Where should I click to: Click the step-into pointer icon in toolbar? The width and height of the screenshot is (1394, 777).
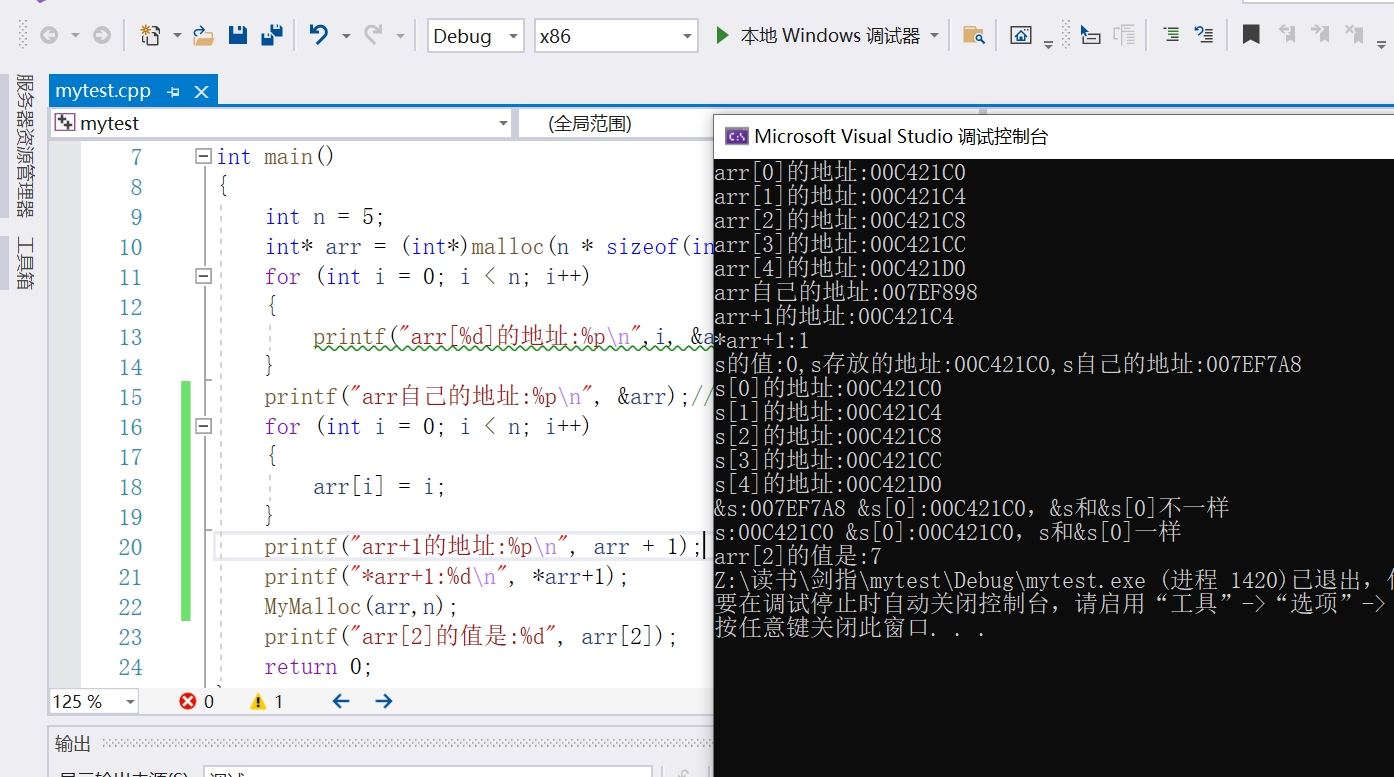point(1091,36)
